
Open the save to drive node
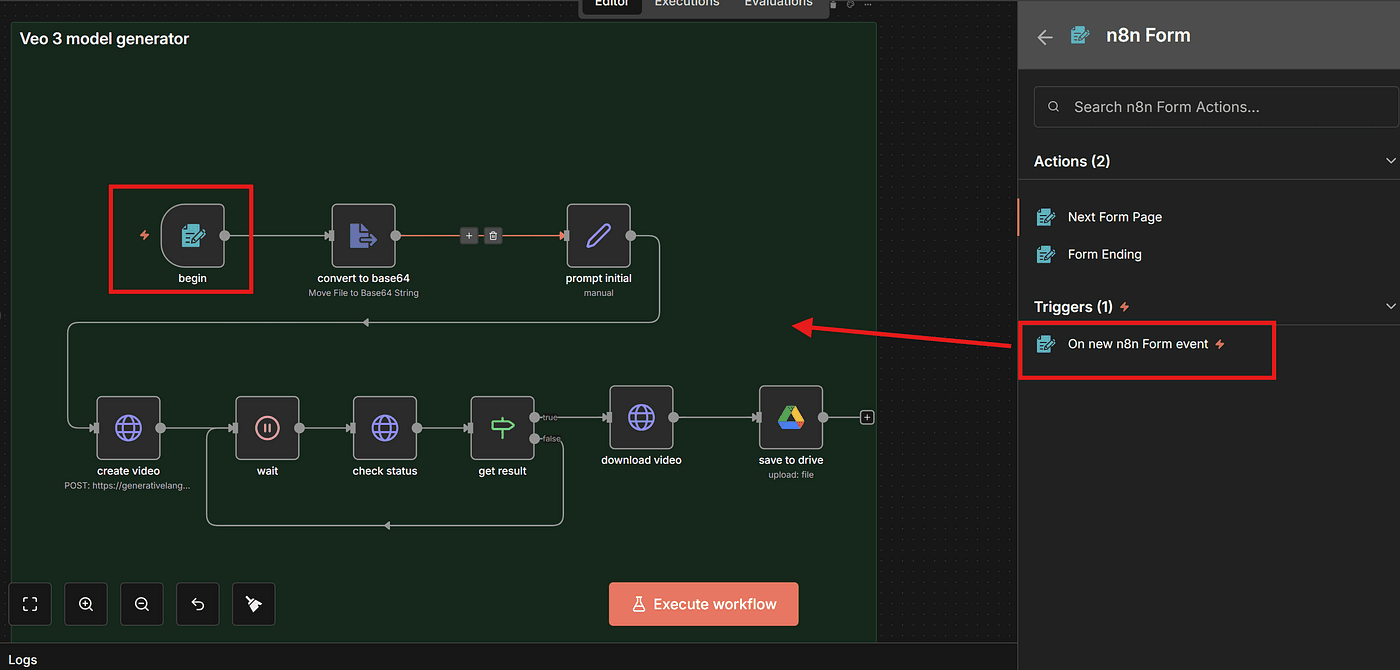click(790, 418)
